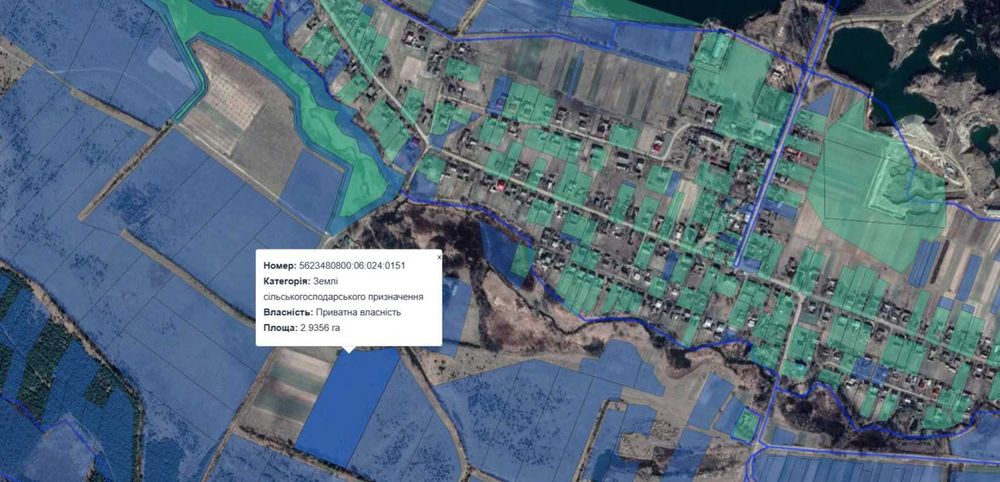Click 'сільськогосподарського призначення' text line
The width and height of the screenshot is (1000, 482).
(343, 297)
